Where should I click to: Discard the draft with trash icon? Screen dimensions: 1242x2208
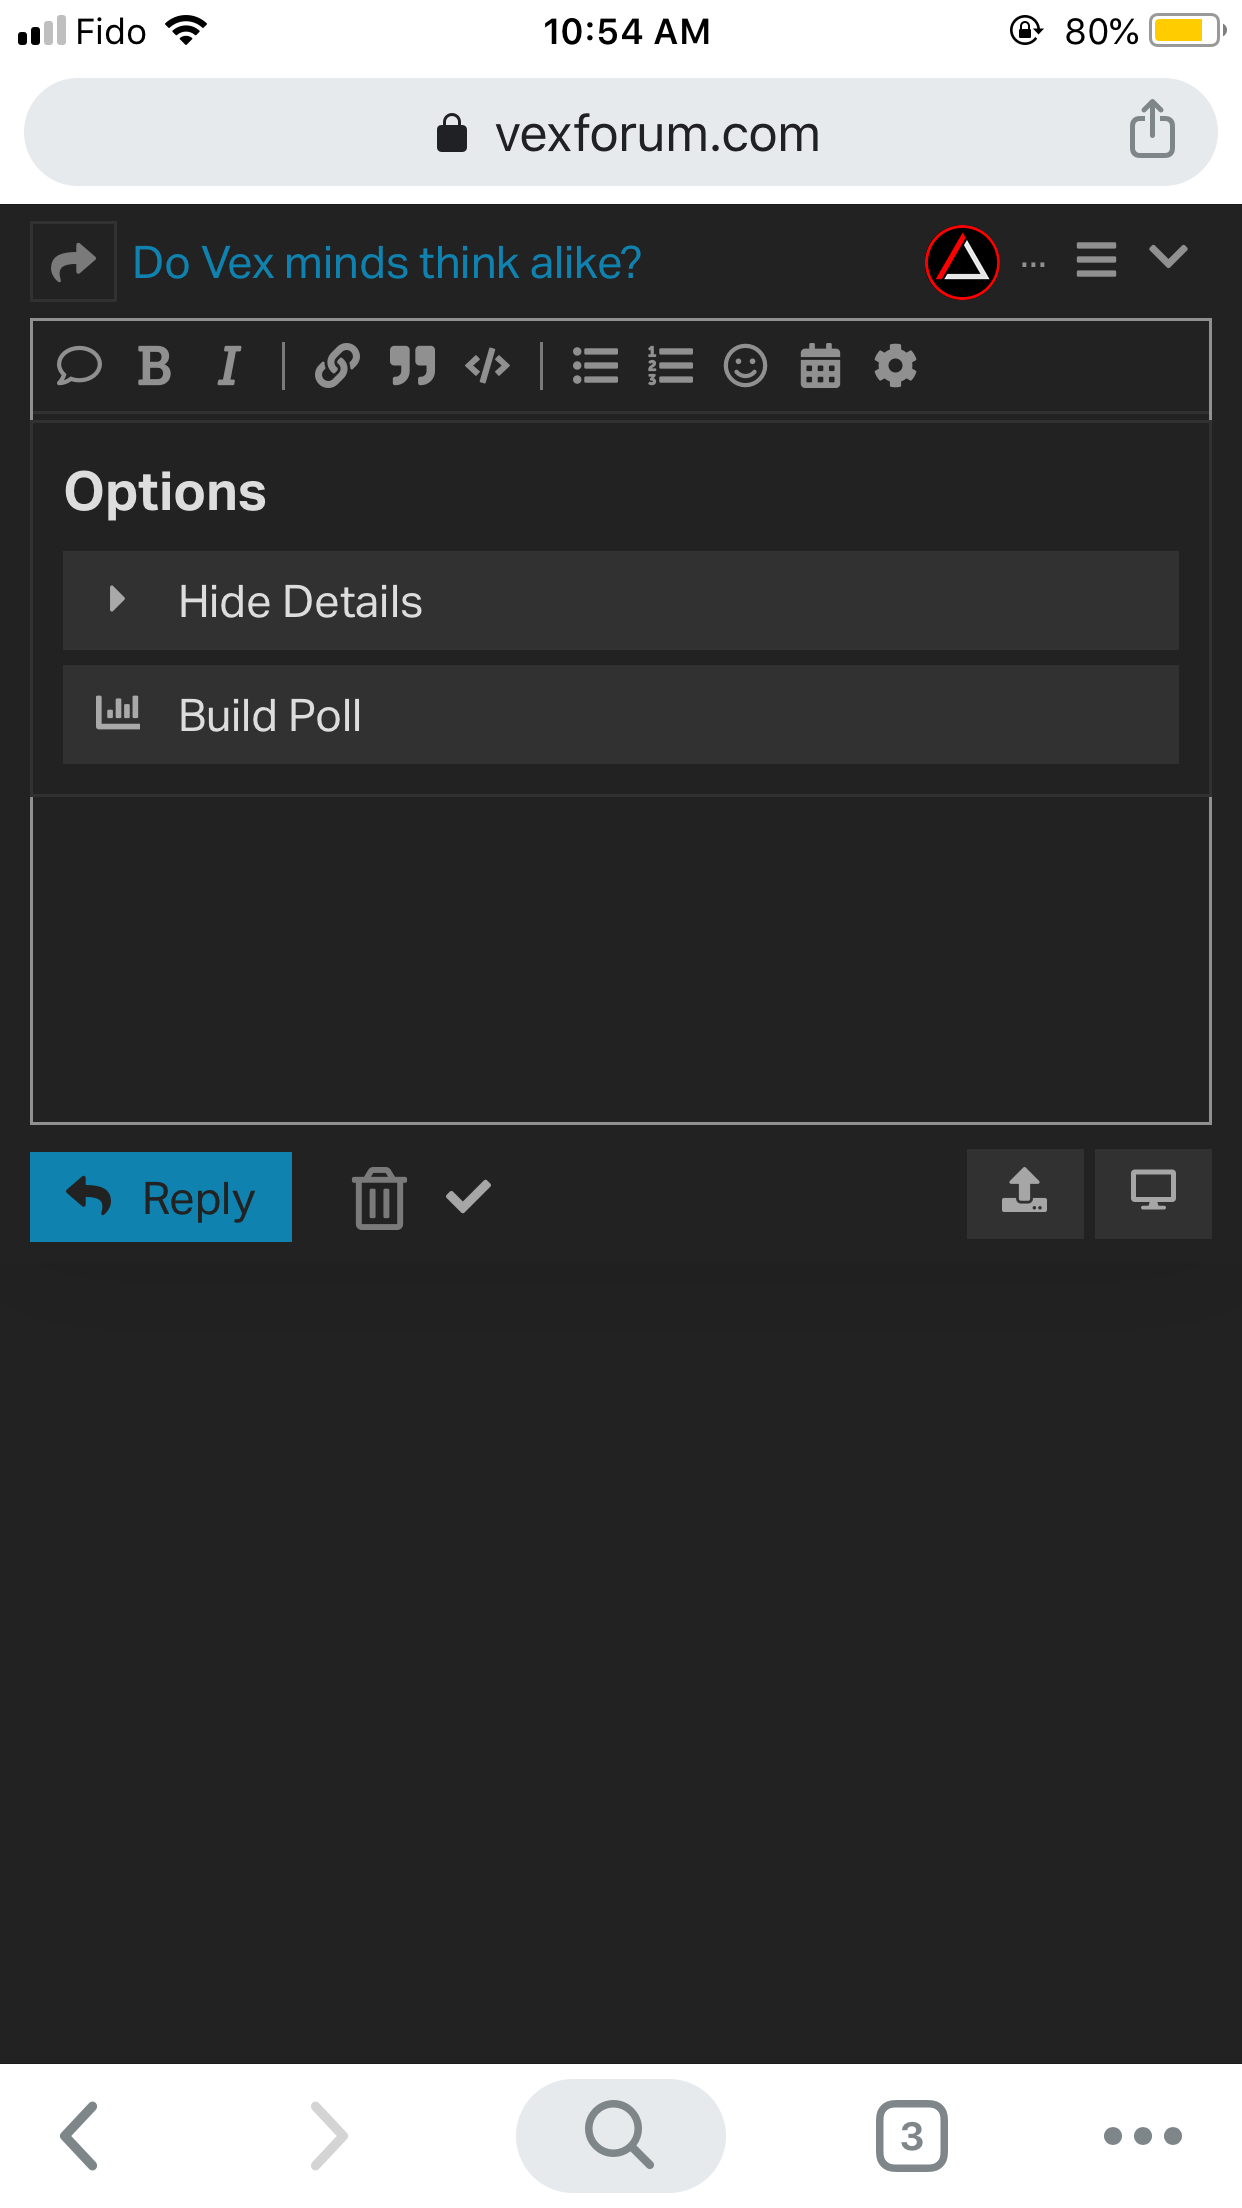click(x=379, y=1197)
